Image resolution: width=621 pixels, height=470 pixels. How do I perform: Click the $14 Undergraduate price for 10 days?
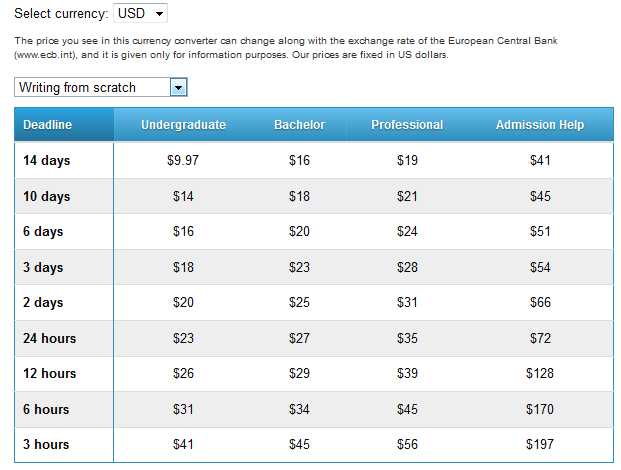(x=183, y=196)
